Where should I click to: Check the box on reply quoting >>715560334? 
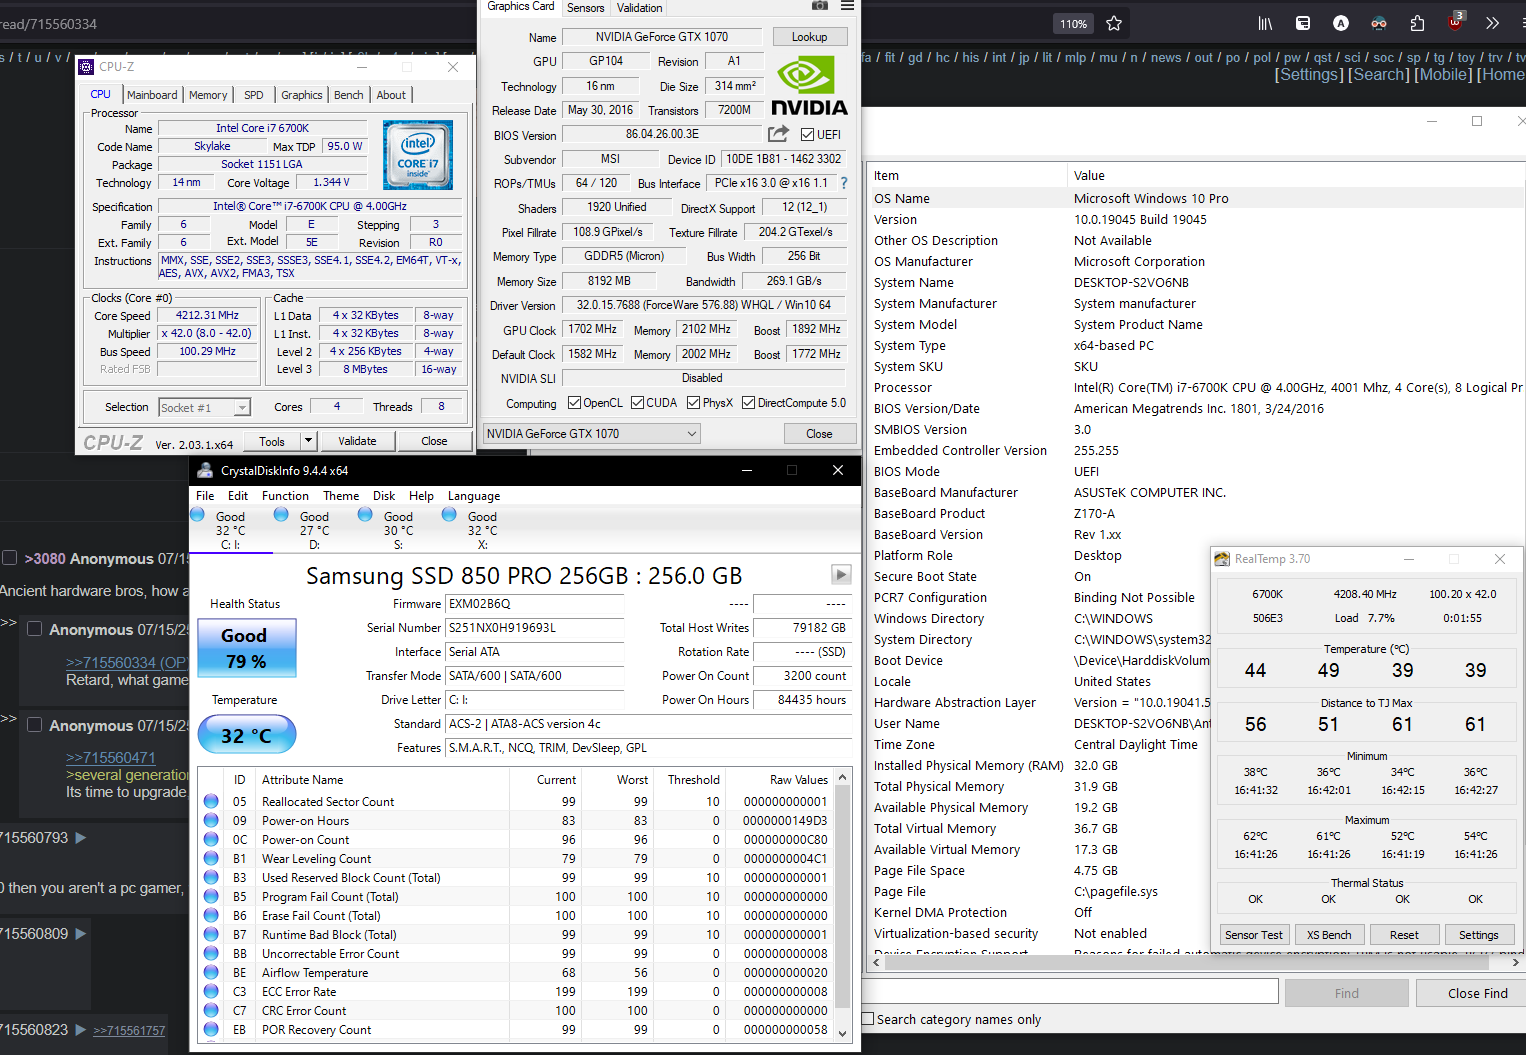click(34, 629)
